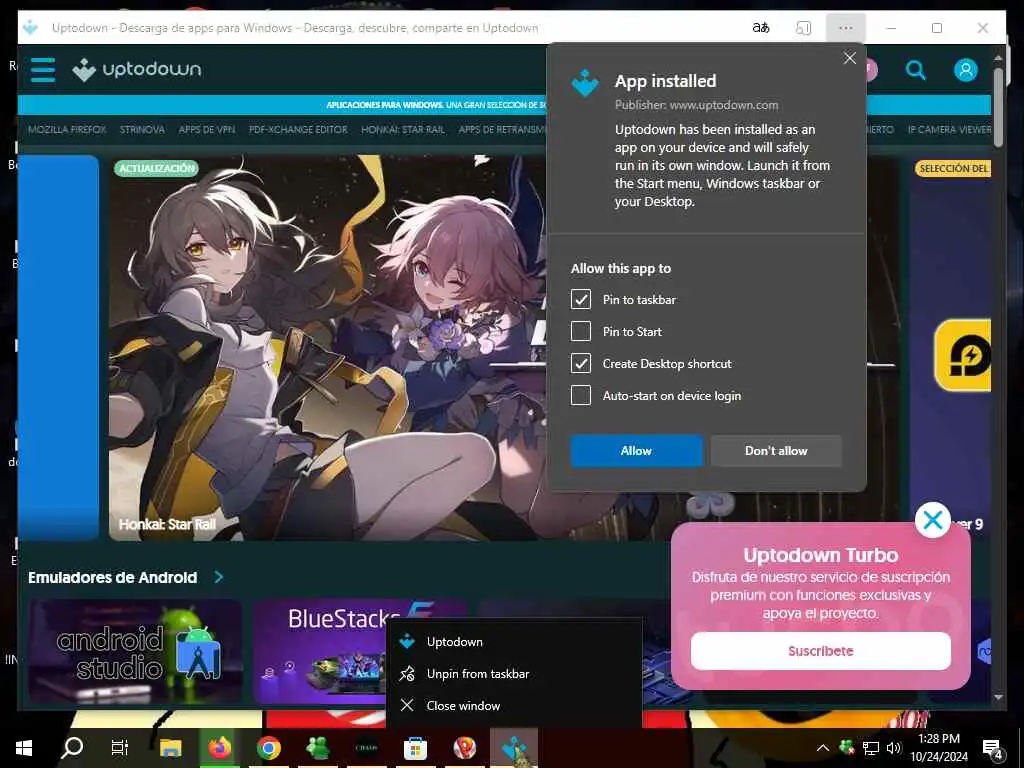Open the Apps de VPN link

[206, 129]
